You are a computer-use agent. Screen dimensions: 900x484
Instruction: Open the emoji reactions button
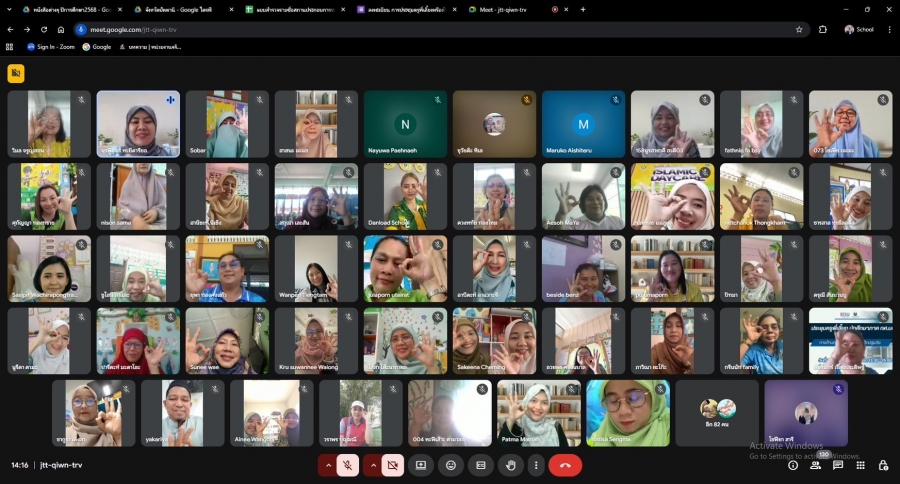click(x=451, y=465)
